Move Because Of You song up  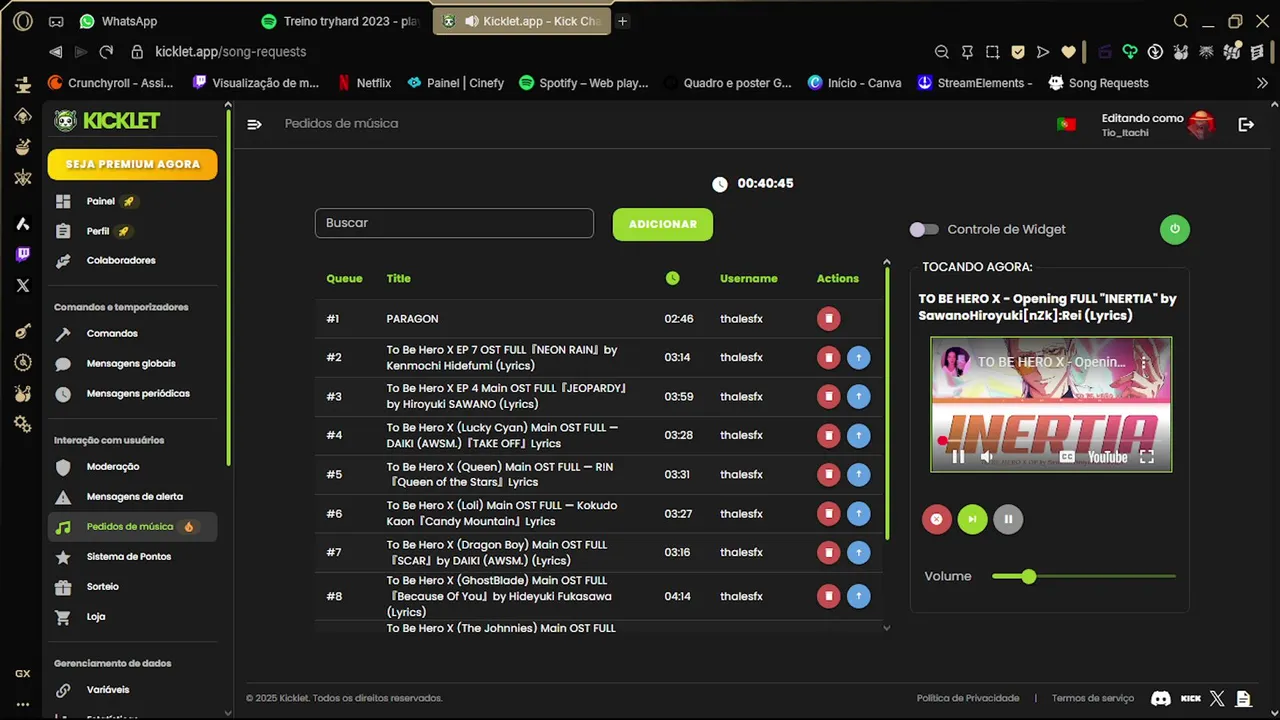[x=858, y=596]
